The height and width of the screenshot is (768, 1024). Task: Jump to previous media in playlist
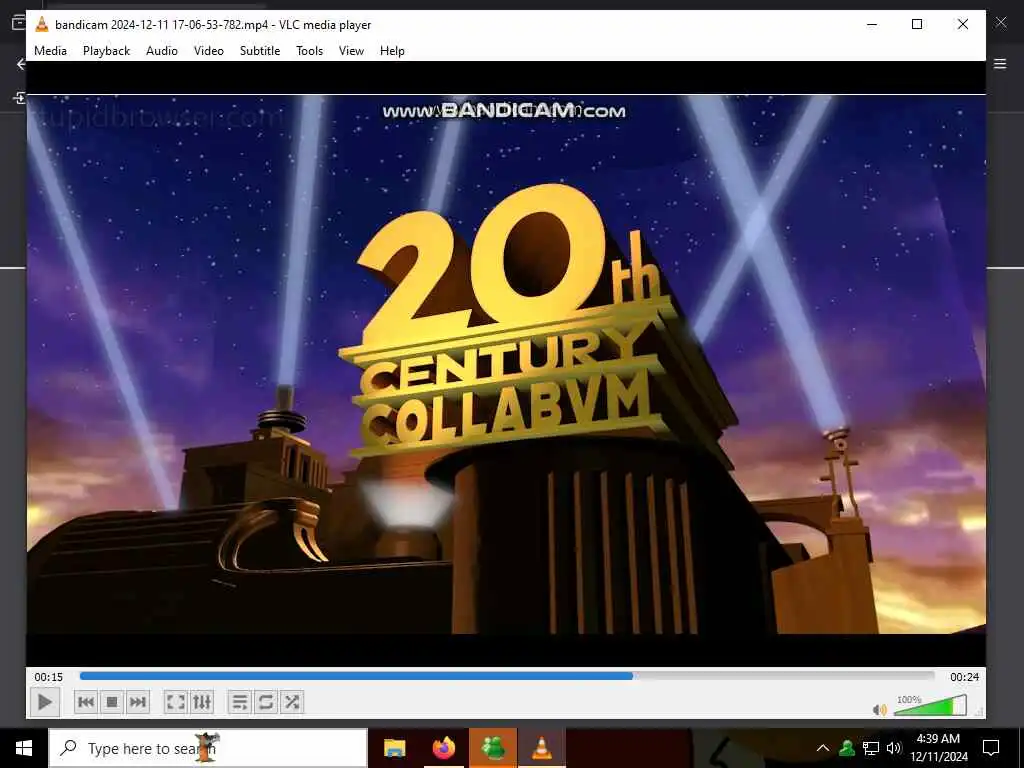coord(86,702)
